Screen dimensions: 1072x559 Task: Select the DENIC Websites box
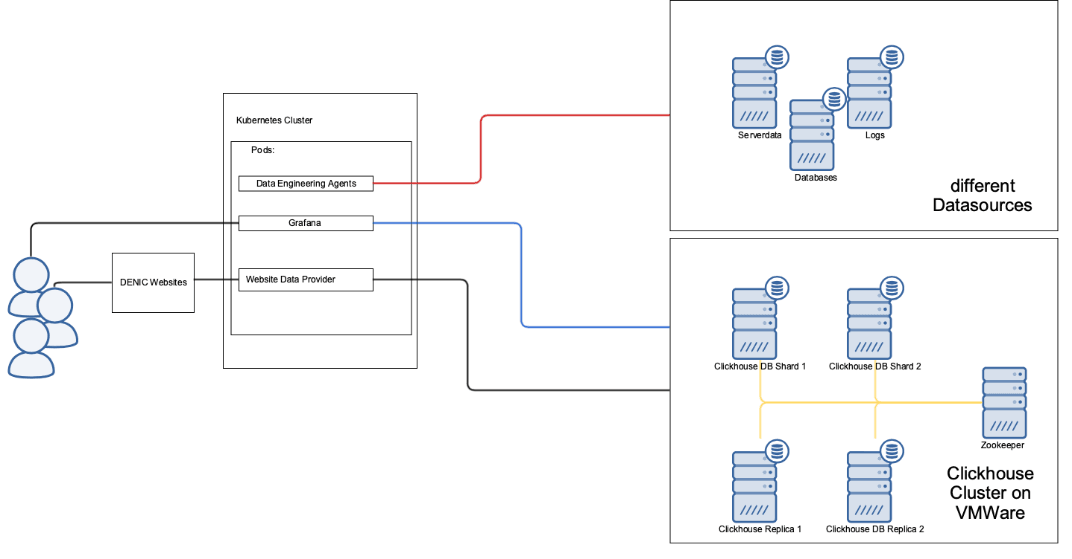153,282
